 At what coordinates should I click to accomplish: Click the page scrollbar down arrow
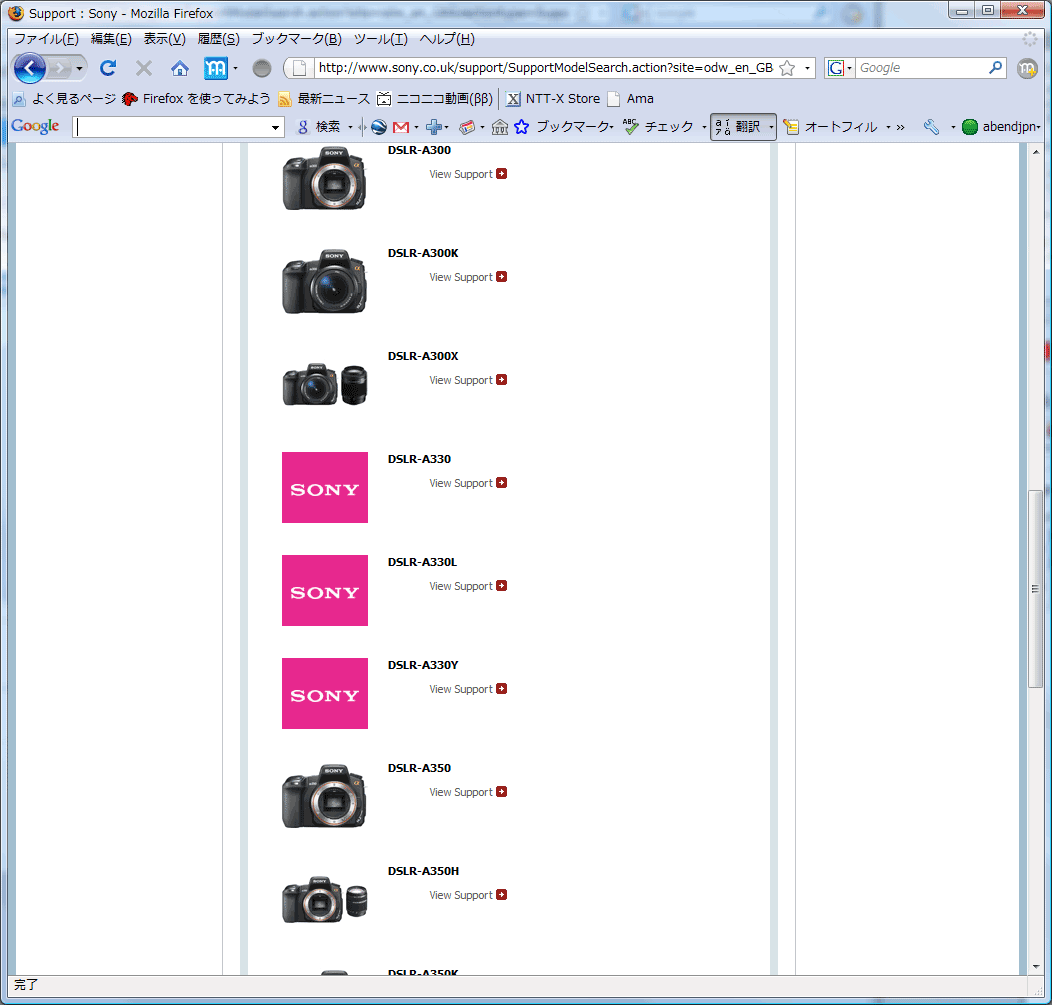pyautogui.click(x=1036, y=967)
